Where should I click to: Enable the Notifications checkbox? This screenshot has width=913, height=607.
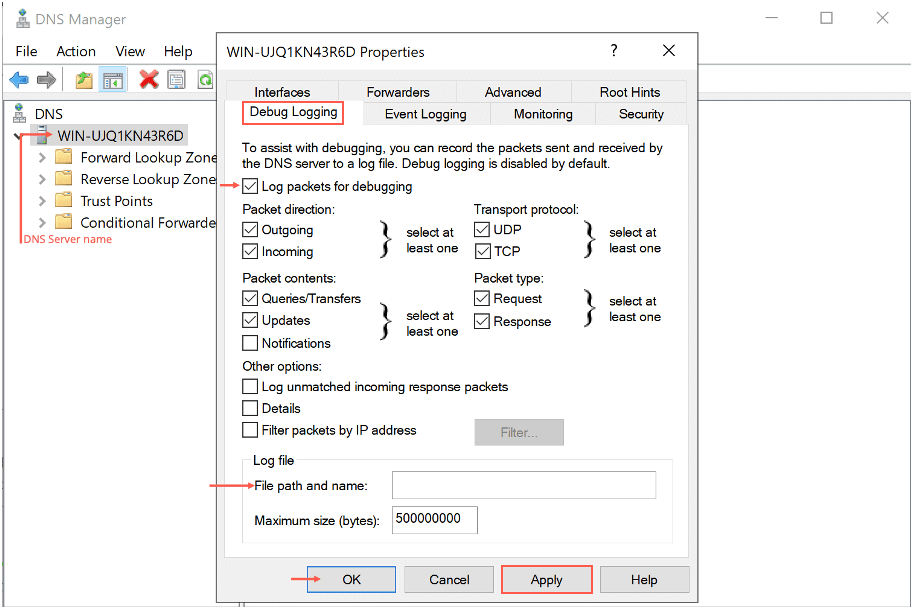(x=250, y=343)
